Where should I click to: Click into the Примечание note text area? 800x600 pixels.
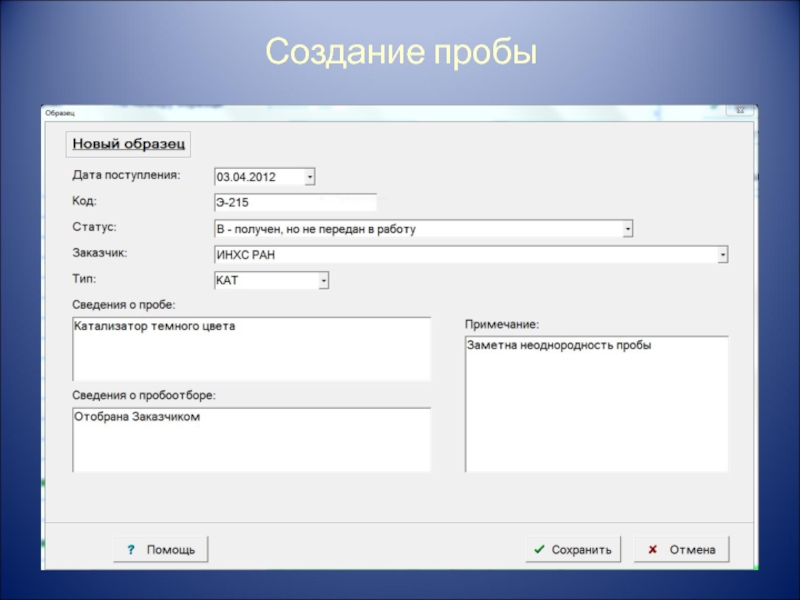tap(596, 403)
